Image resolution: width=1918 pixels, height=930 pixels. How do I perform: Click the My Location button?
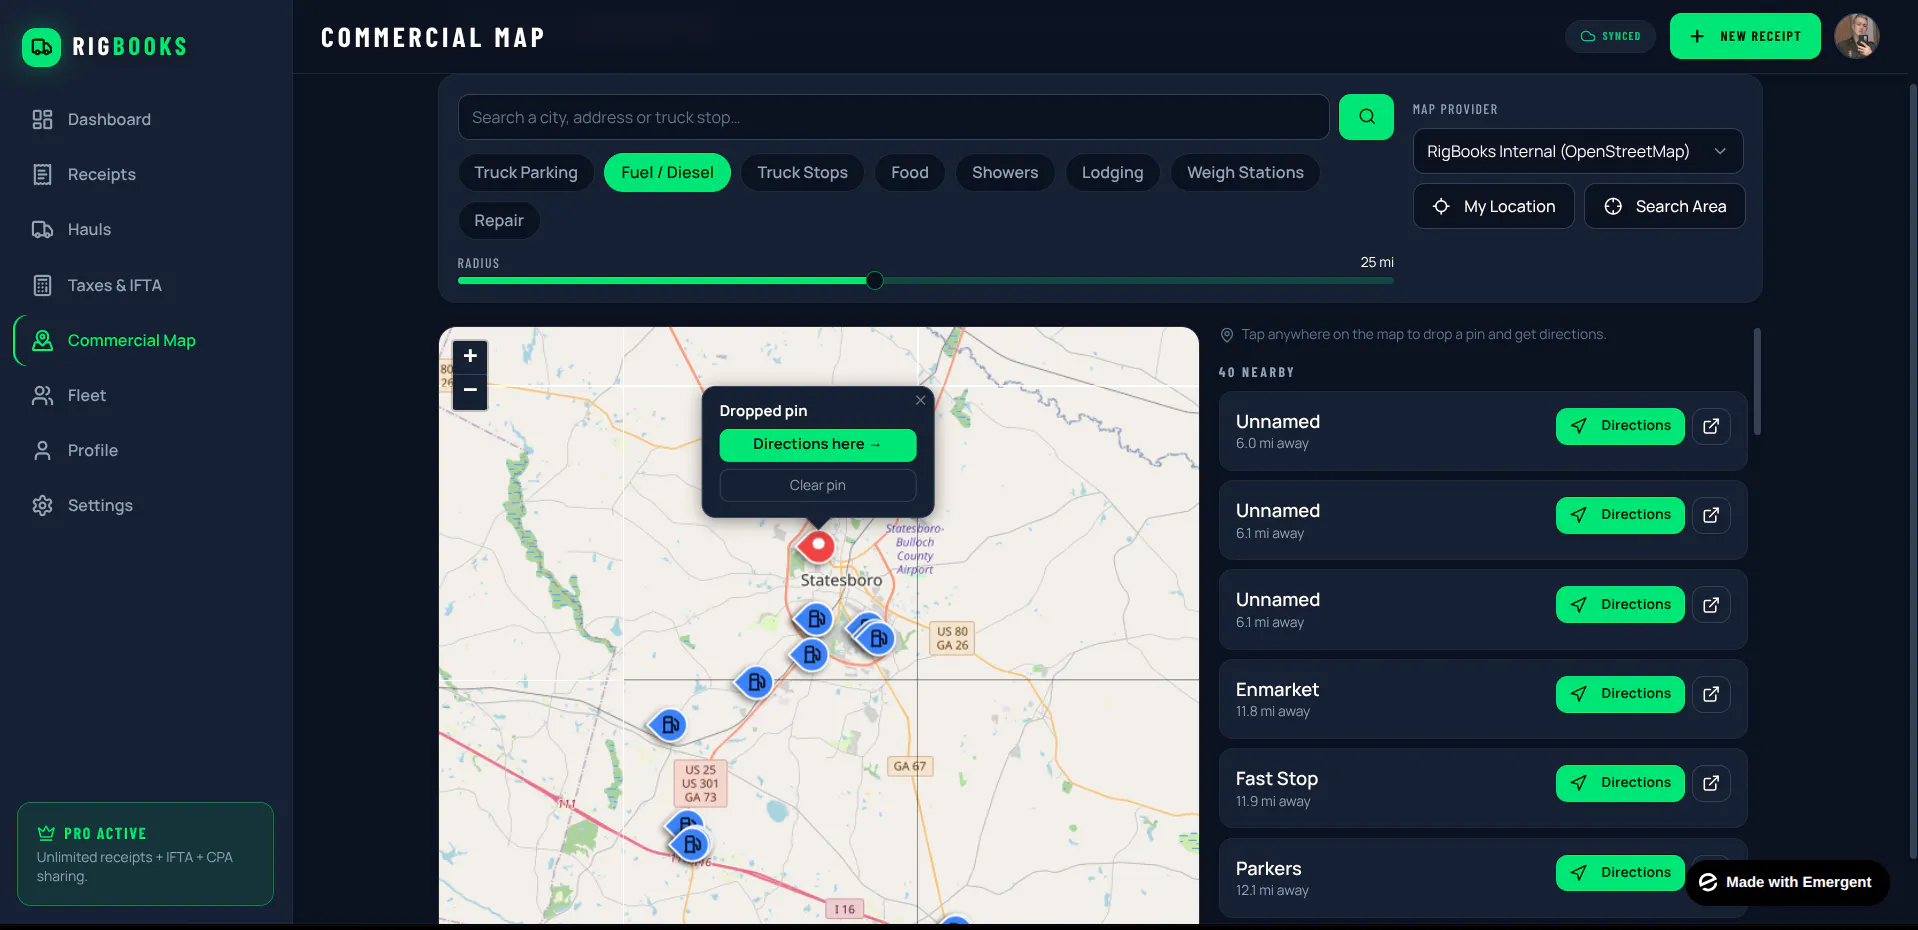tap(1494, 206)
